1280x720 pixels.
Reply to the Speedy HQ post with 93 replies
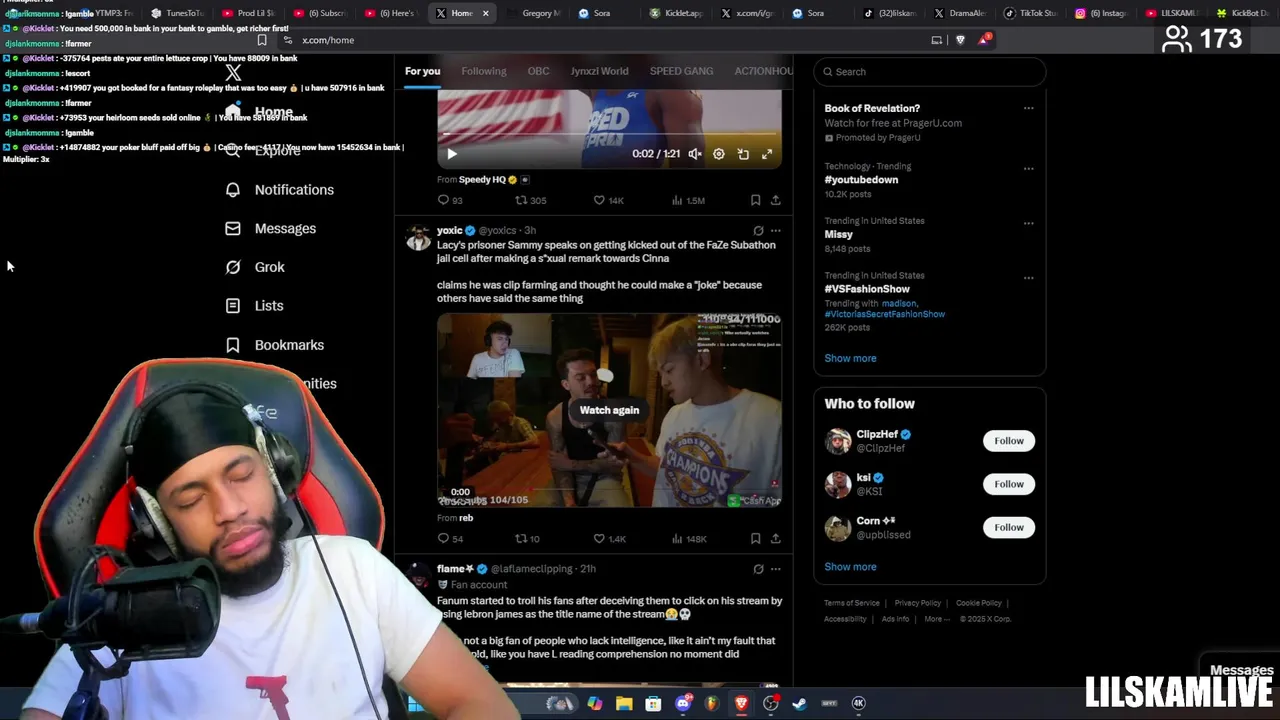click(x=450, y=200)
